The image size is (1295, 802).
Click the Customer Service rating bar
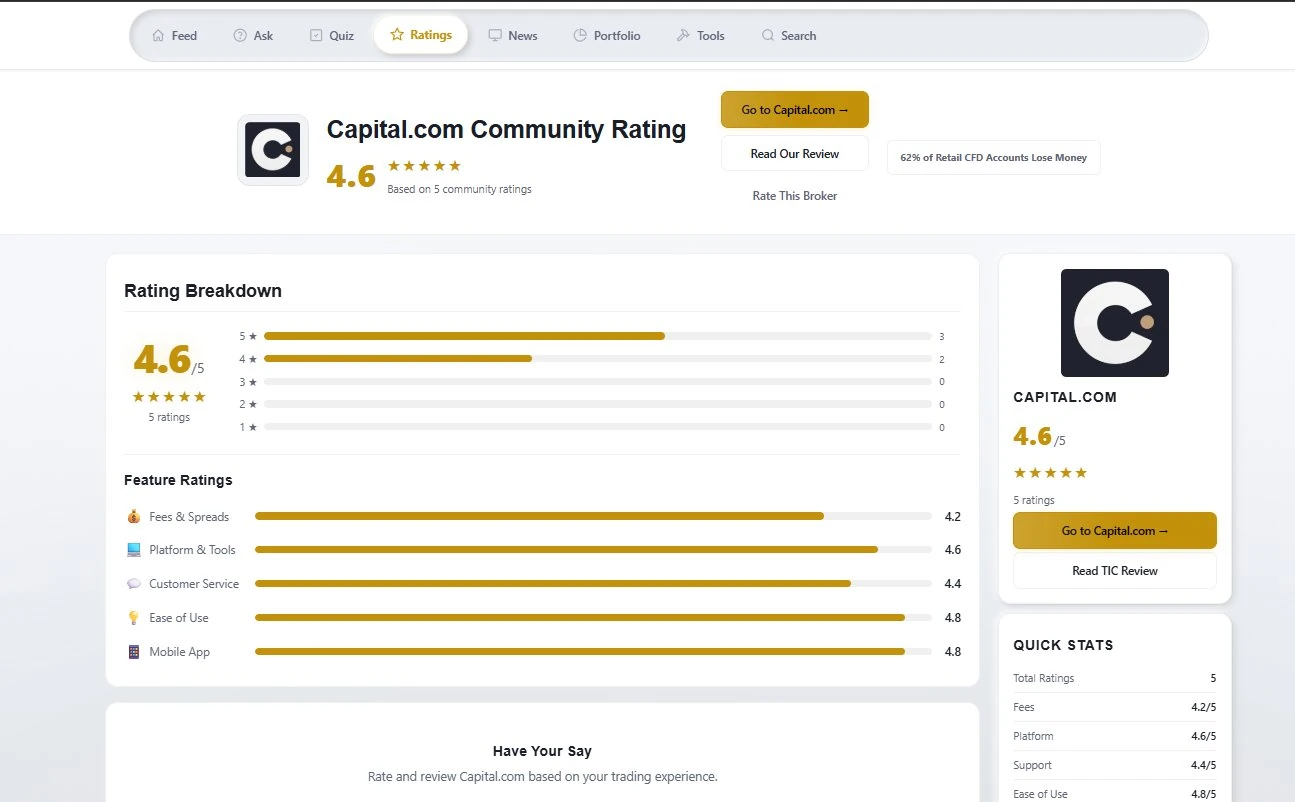click(593, 584)
